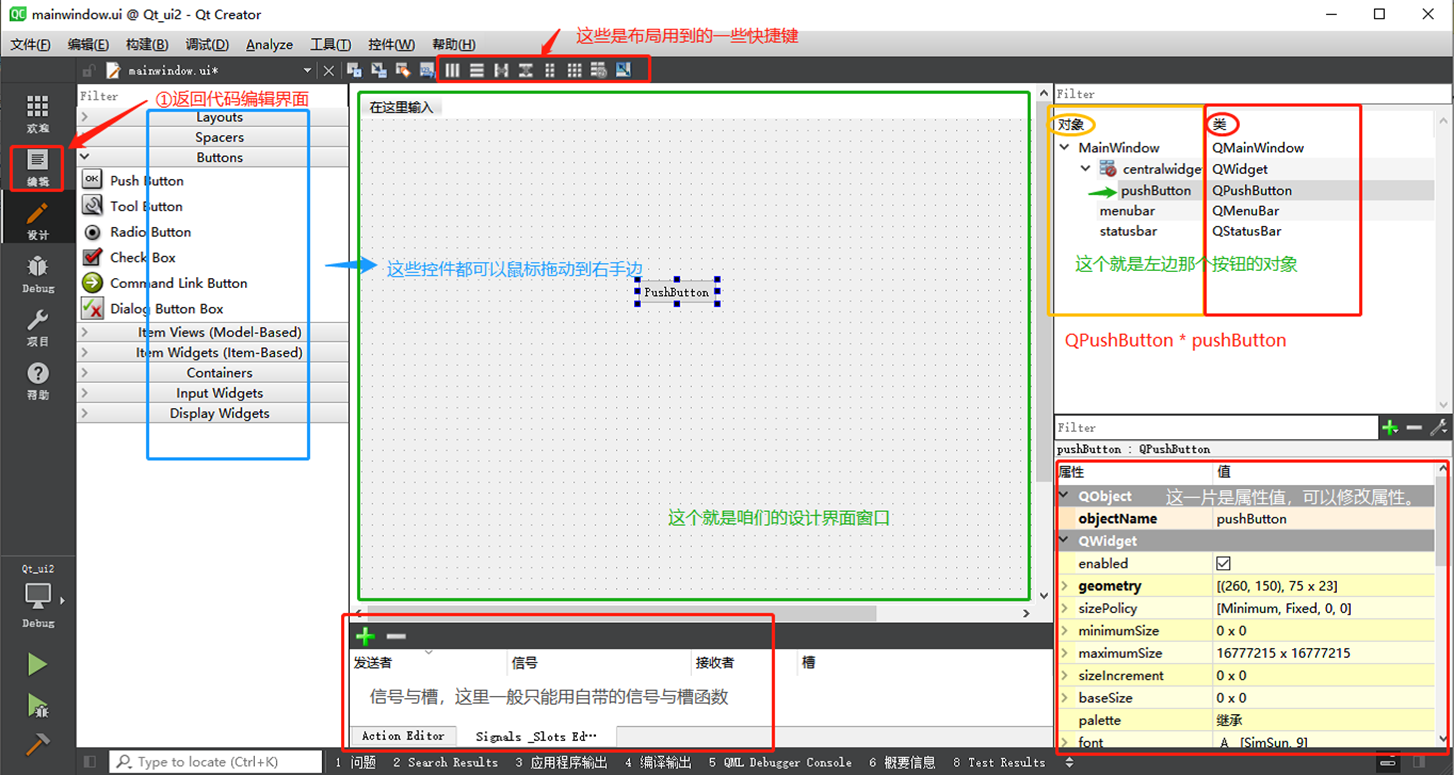1454x775 pixels.
Task: Break layout using the toolbar icon
Action: (598, 70)
